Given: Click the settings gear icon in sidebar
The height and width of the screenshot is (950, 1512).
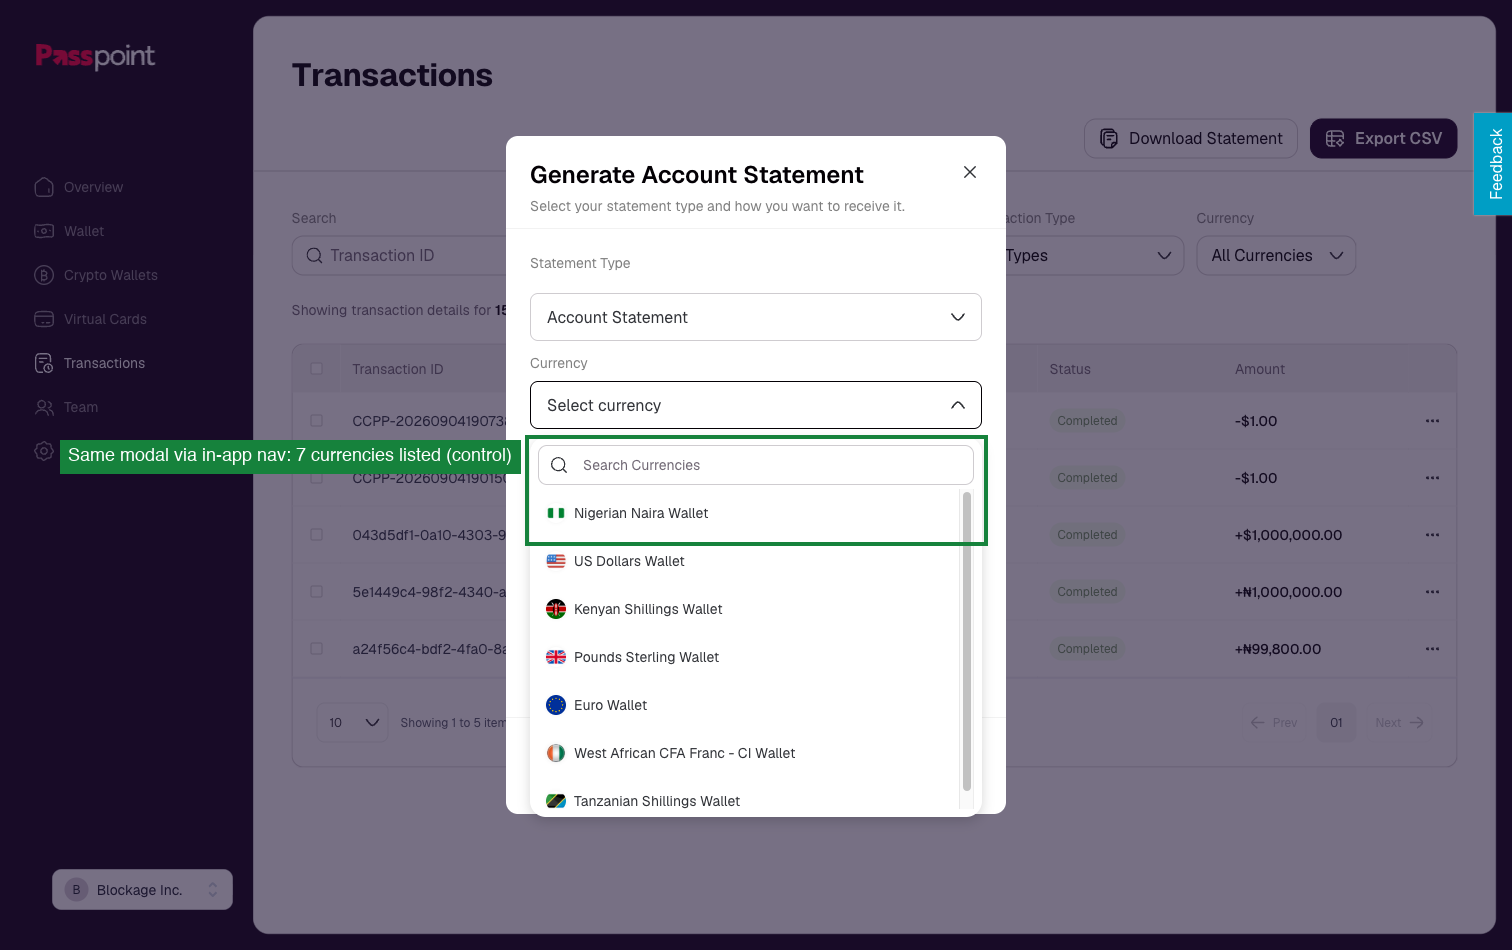Looking at the screenshot, I should click(x=44, y=451).
